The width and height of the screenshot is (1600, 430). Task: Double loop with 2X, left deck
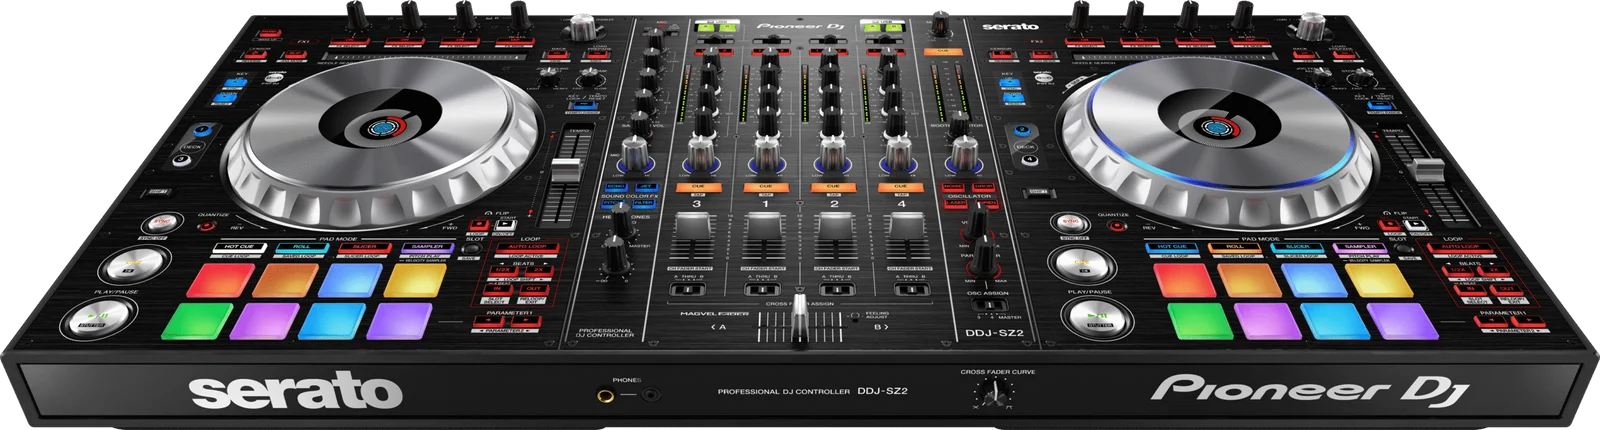[538, 269]
